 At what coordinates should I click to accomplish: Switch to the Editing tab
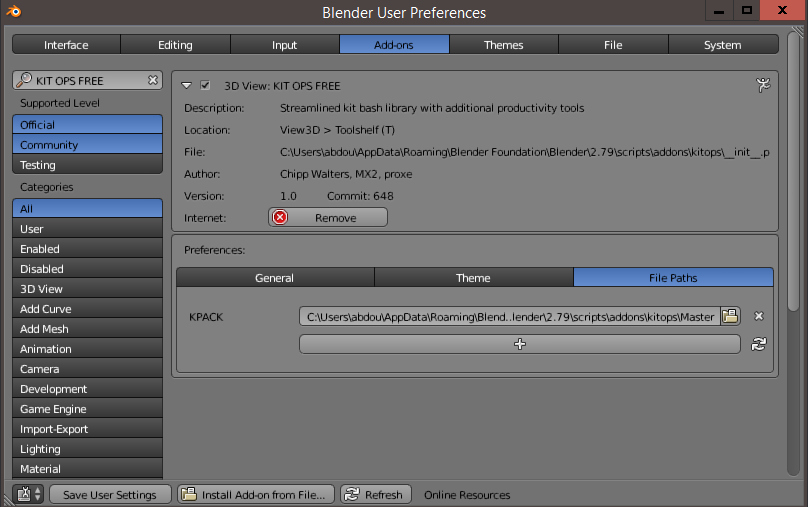pos(175,45)
